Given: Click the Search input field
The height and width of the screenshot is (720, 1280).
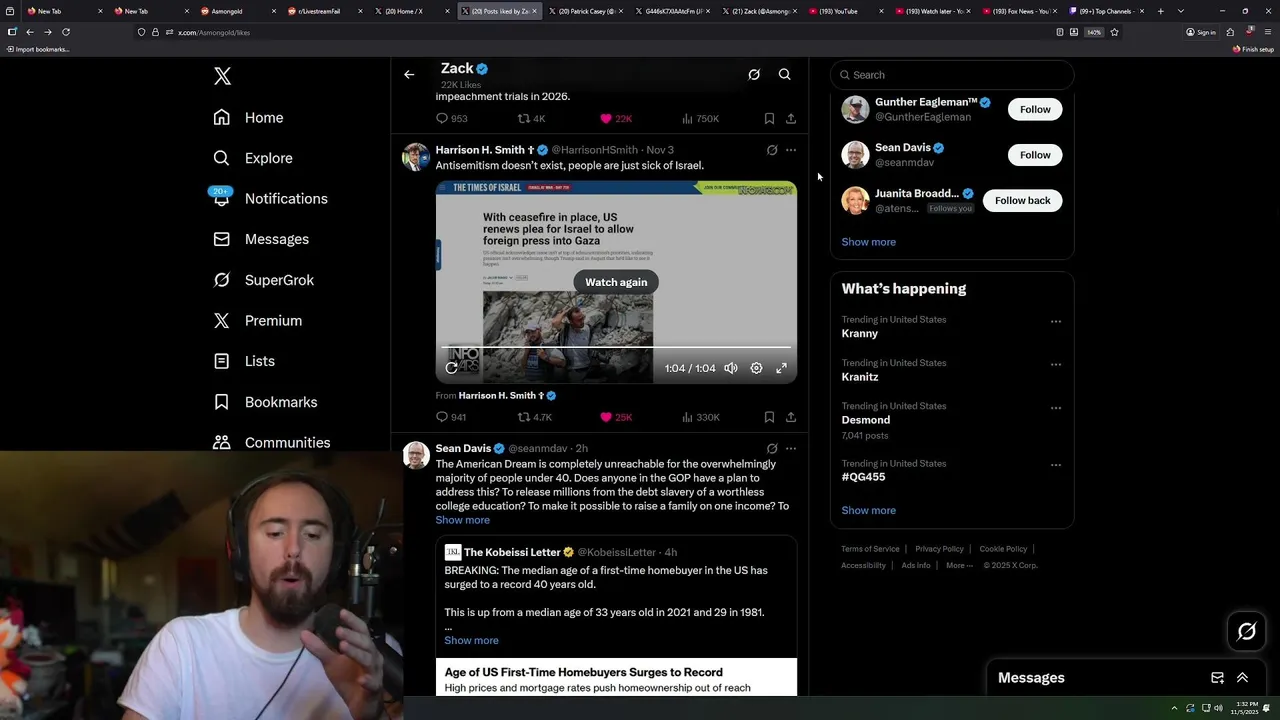Looking at the screenshot, I should (x=952, y=75).
